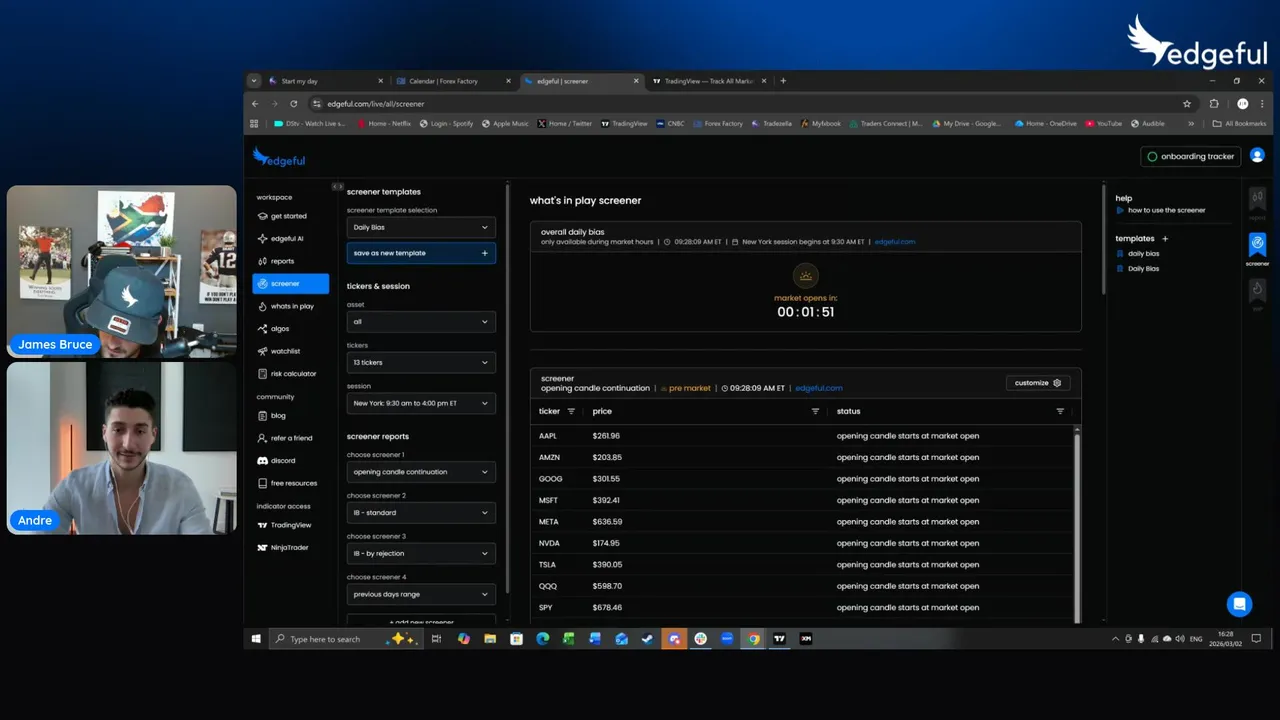
Task: Open NinjaTrader indicator access
Action: tap(289, 548)
